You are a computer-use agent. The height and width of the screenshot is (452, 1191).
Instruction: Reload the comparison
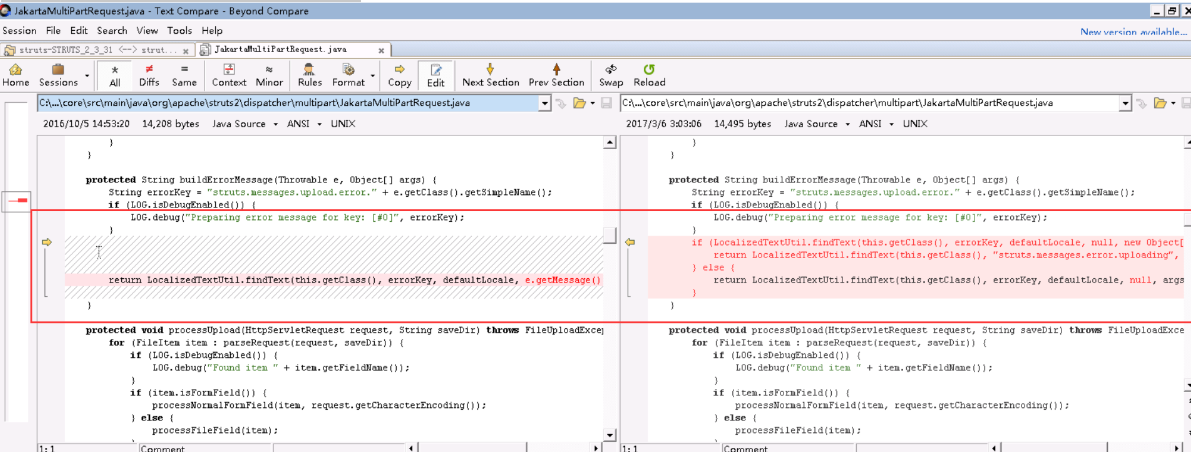click(649, 75)
